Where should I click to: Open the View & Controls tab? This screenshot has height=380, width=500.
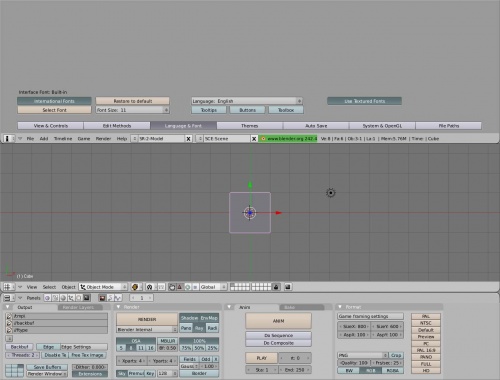[51, 126]
